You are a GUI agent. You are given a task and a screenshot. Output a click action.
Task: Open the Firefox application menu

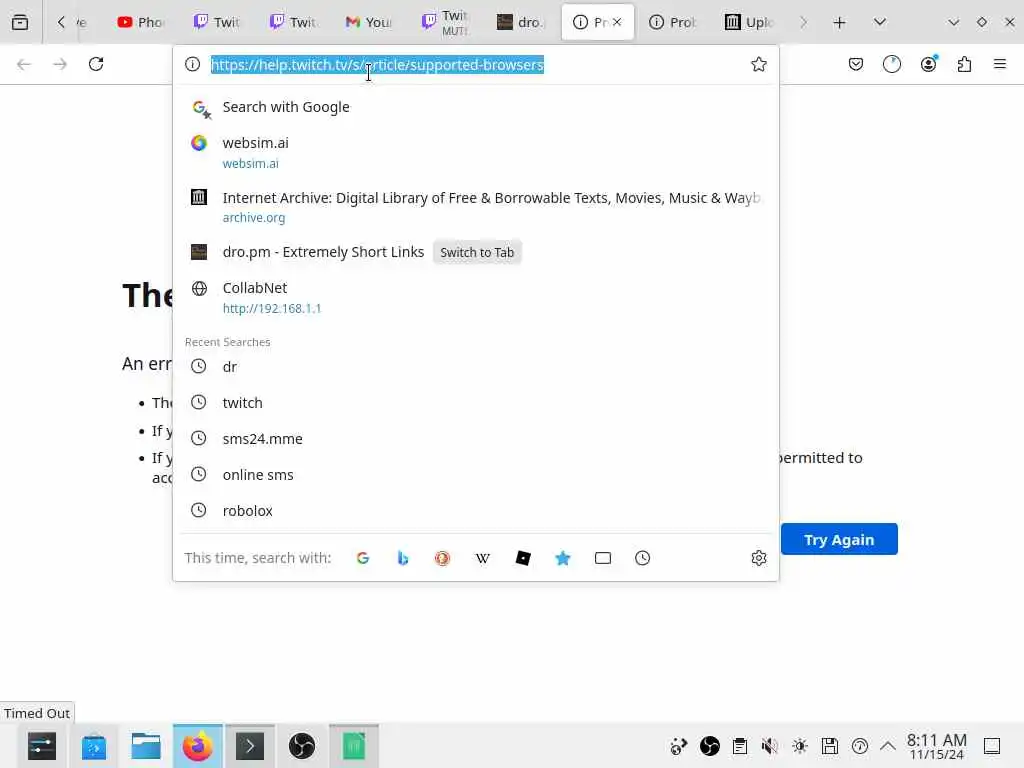1000,64
